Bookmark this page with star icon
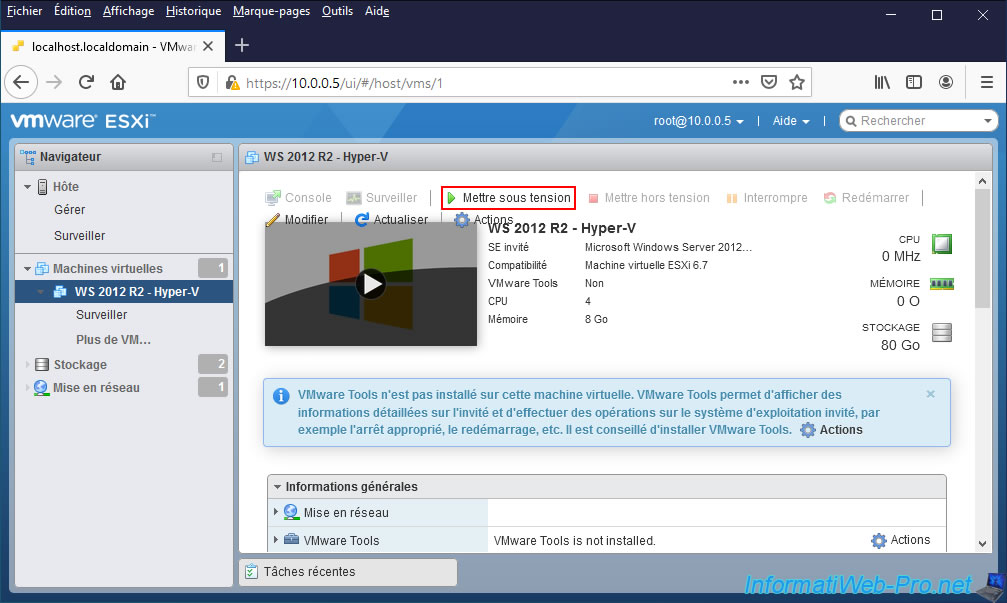This screenshot has height=603, width=1007. point(797,82)
